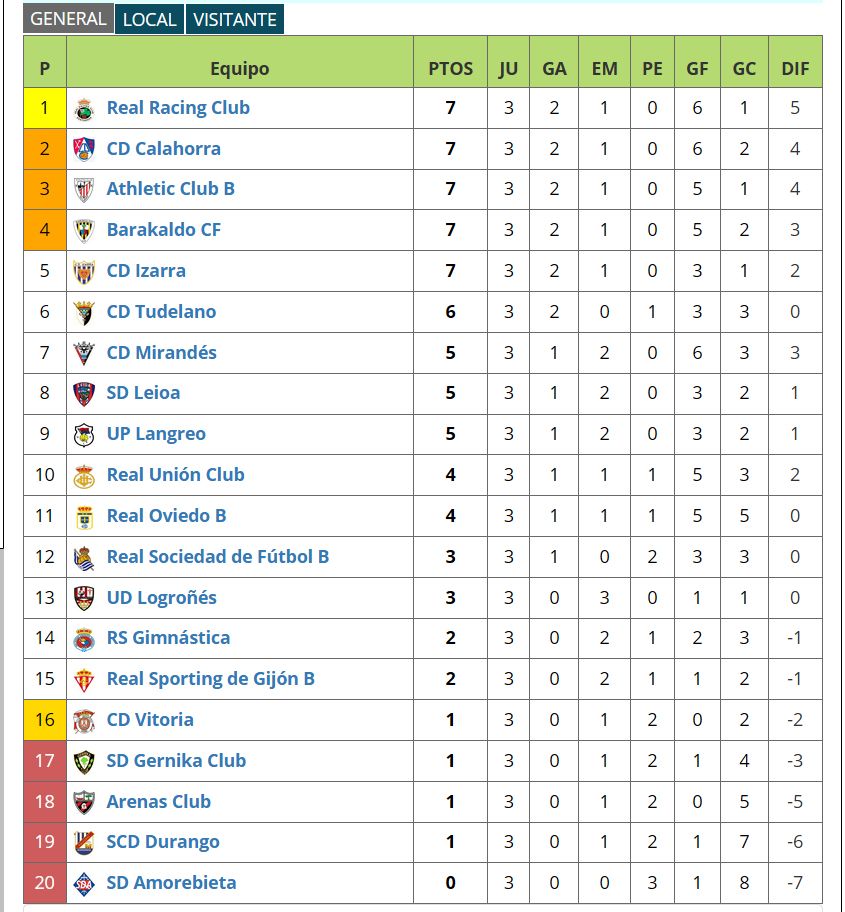Click the PTOS column header
Screen dimensions: 845x912
450,69
